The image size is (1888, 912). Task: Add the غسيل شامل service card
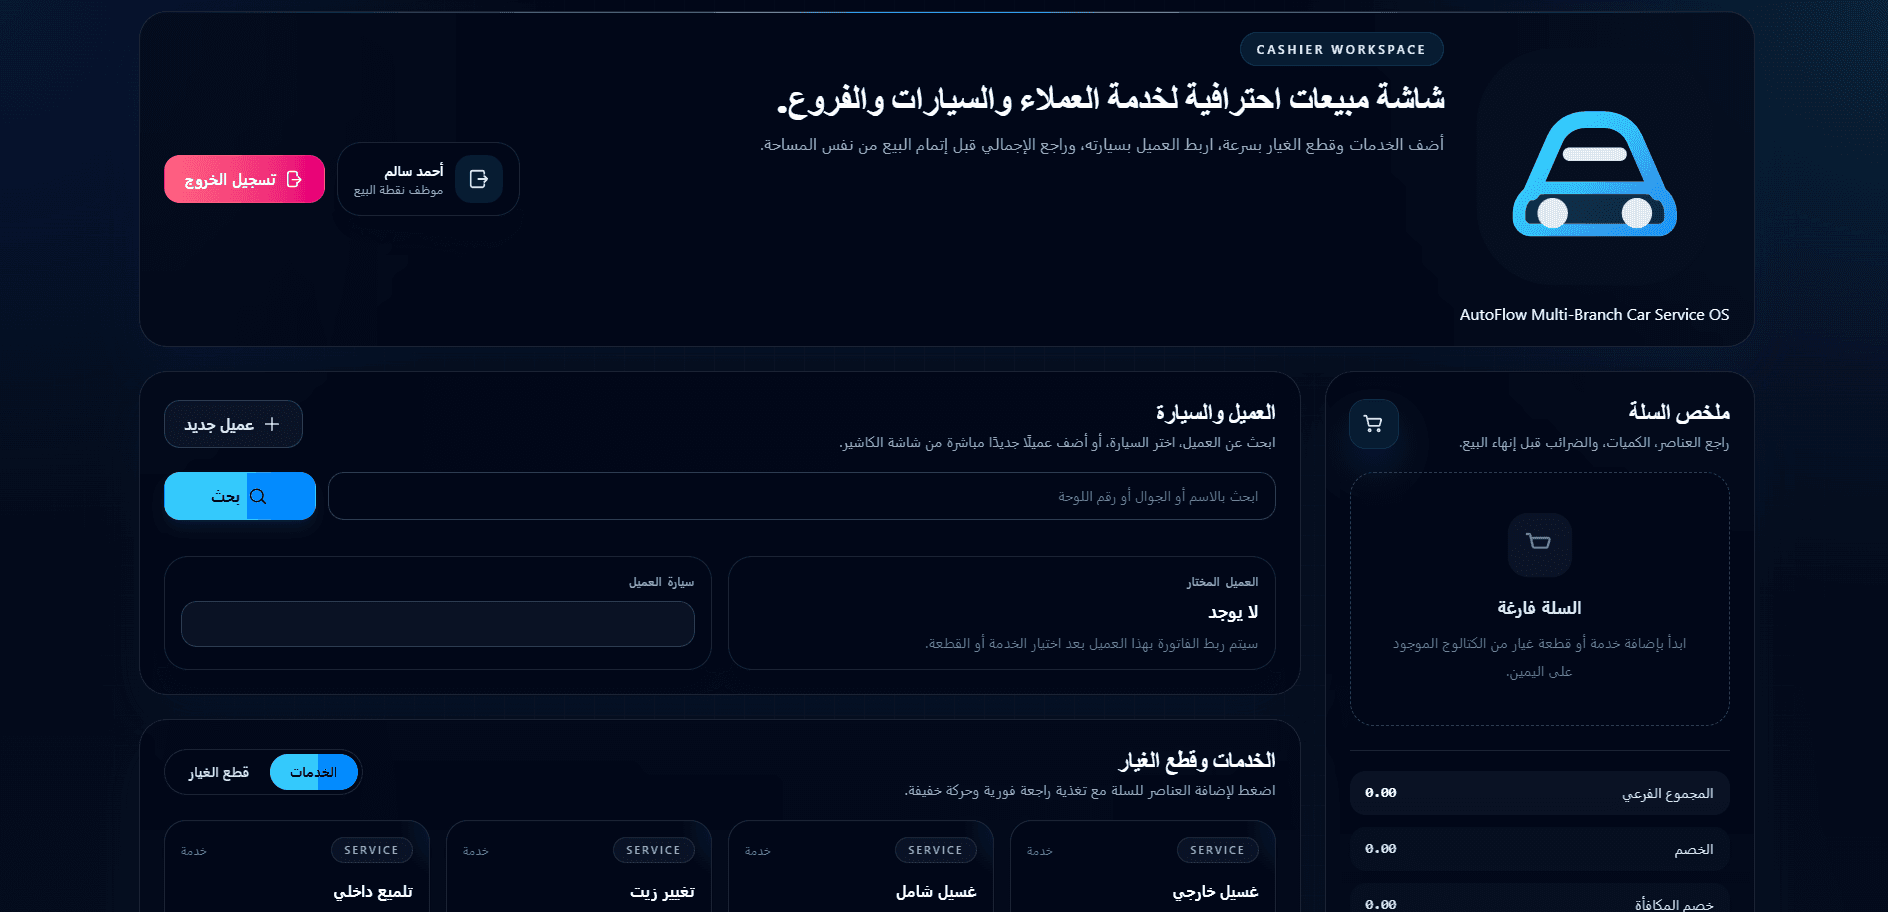(x=860, y=866)
